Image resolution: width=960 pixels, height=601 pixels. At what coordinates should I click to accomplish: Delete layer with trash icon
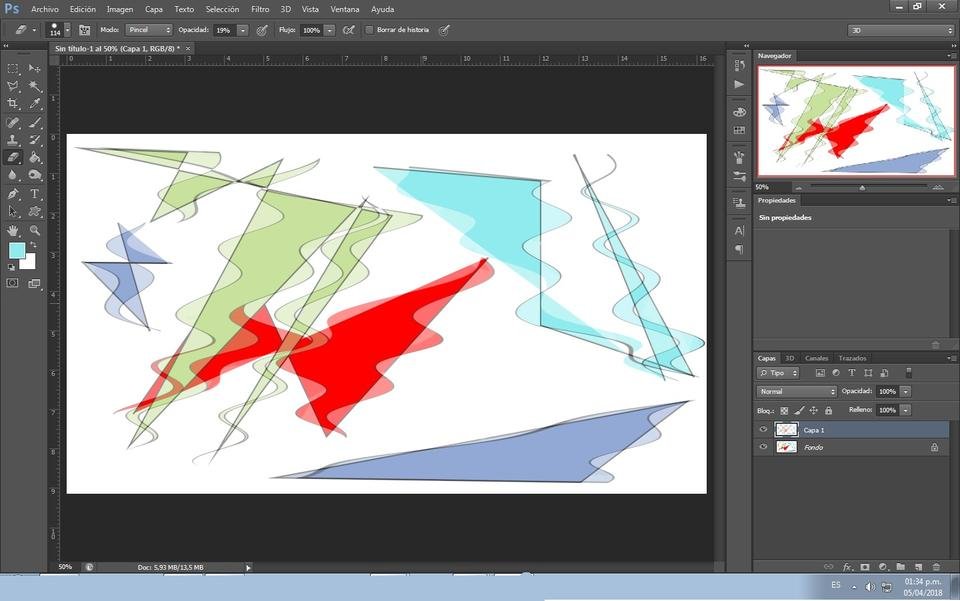coord(936,567)
